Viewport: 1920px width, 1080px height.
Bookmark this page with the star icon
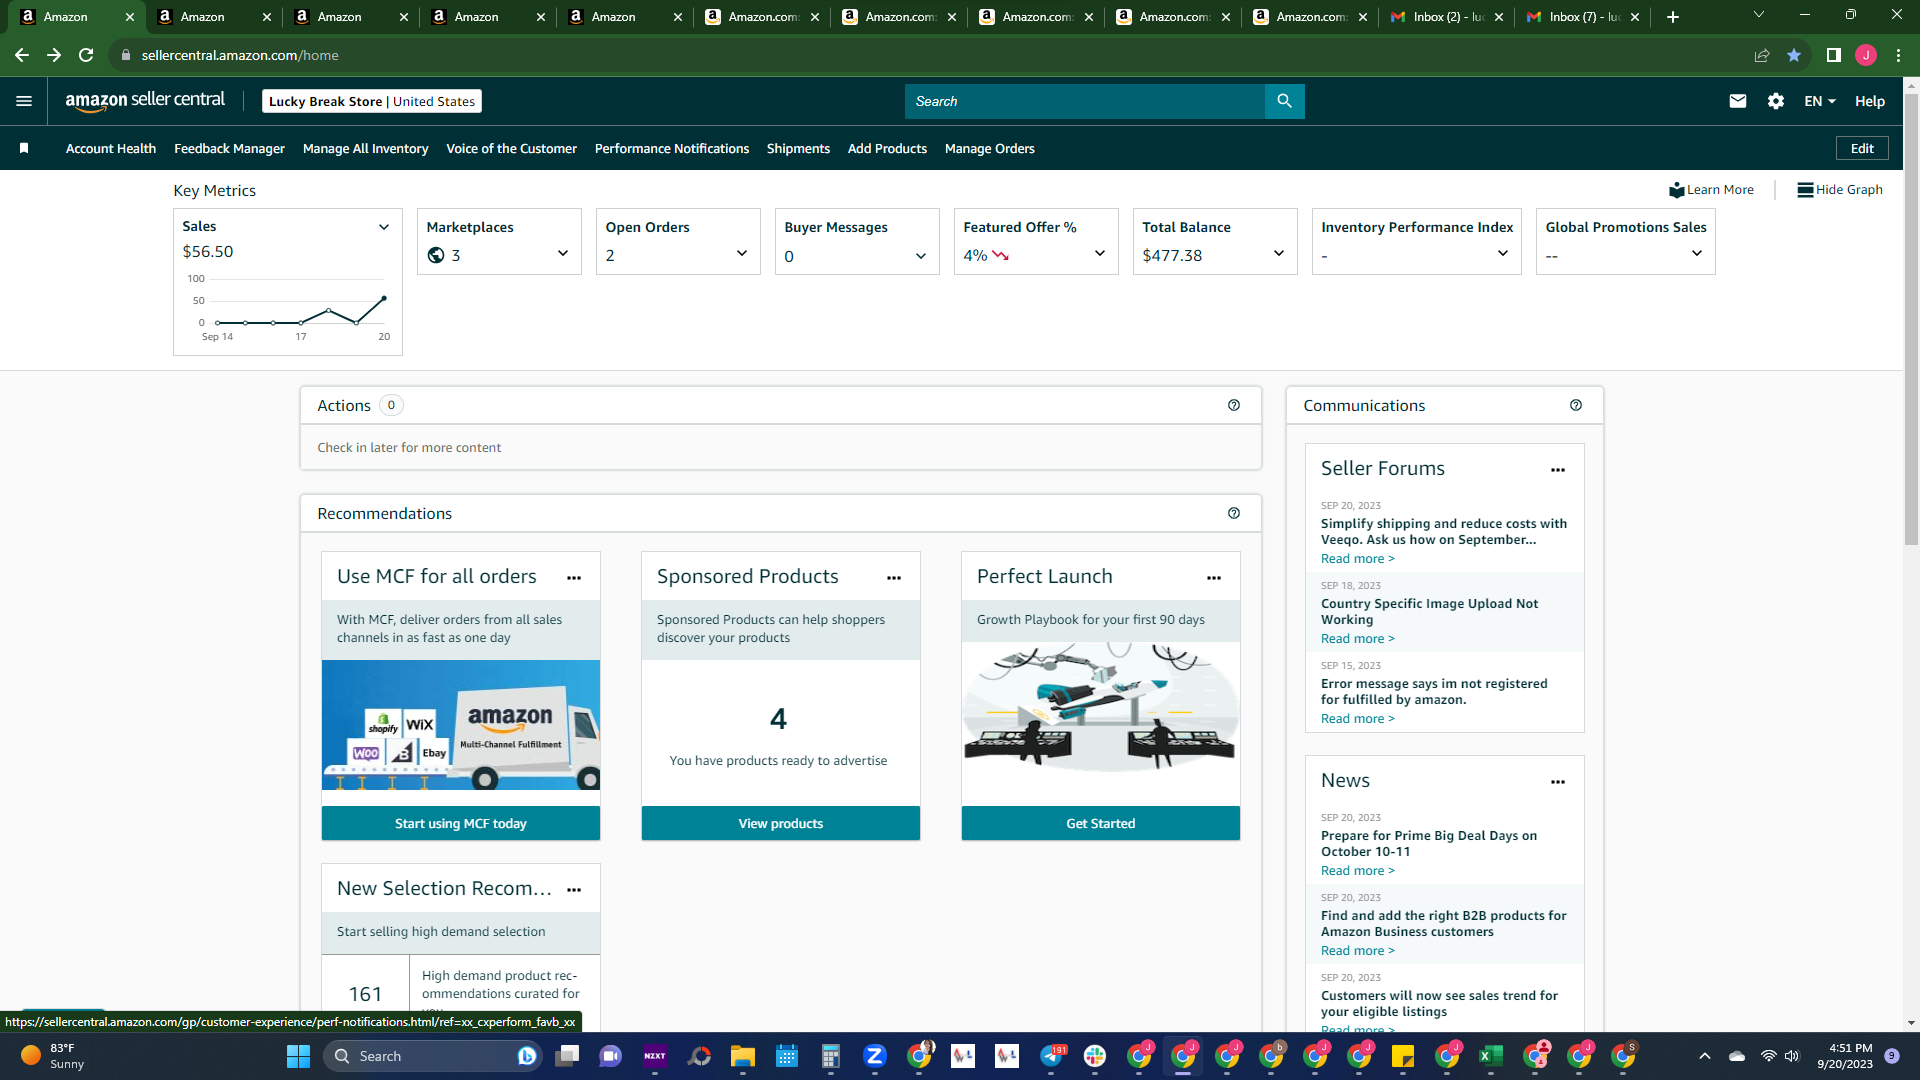coord(1794,55)
